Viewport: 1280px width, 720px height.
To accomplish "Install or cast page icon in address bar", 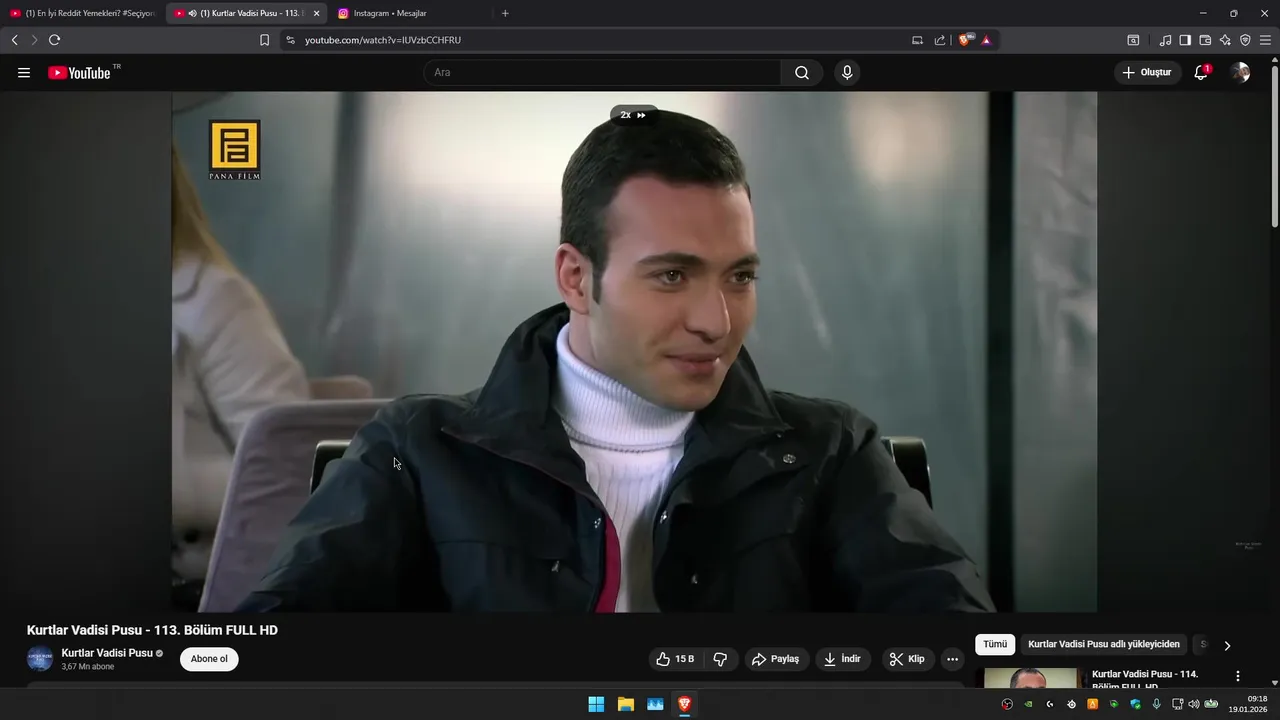I will click(x=917, y=40).
